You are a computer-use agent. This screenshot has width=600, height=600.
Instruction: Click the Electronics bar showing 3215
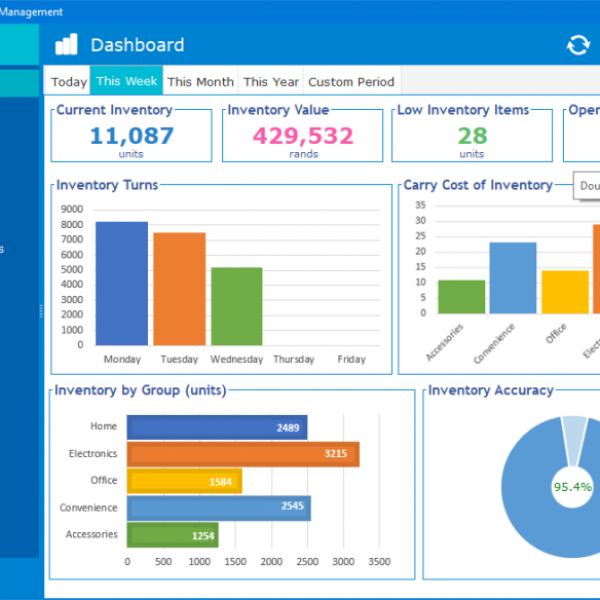242,454
